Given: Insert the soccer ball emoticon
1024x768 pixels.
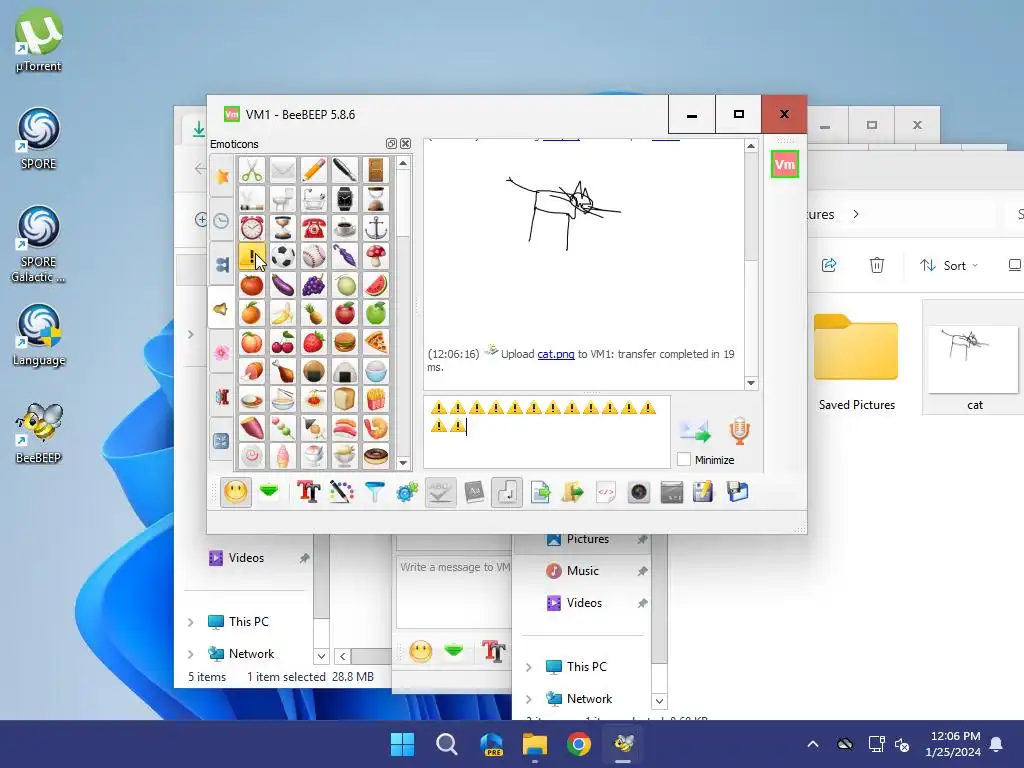Looking at the screenshot, I should coord(283,257).
